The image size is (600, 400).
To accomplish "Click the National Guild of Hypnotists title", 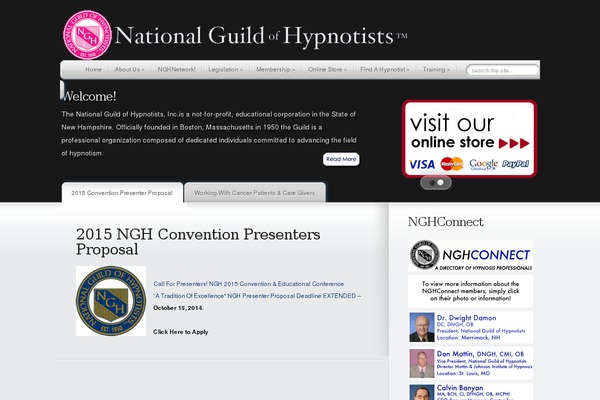I will 261,37.
